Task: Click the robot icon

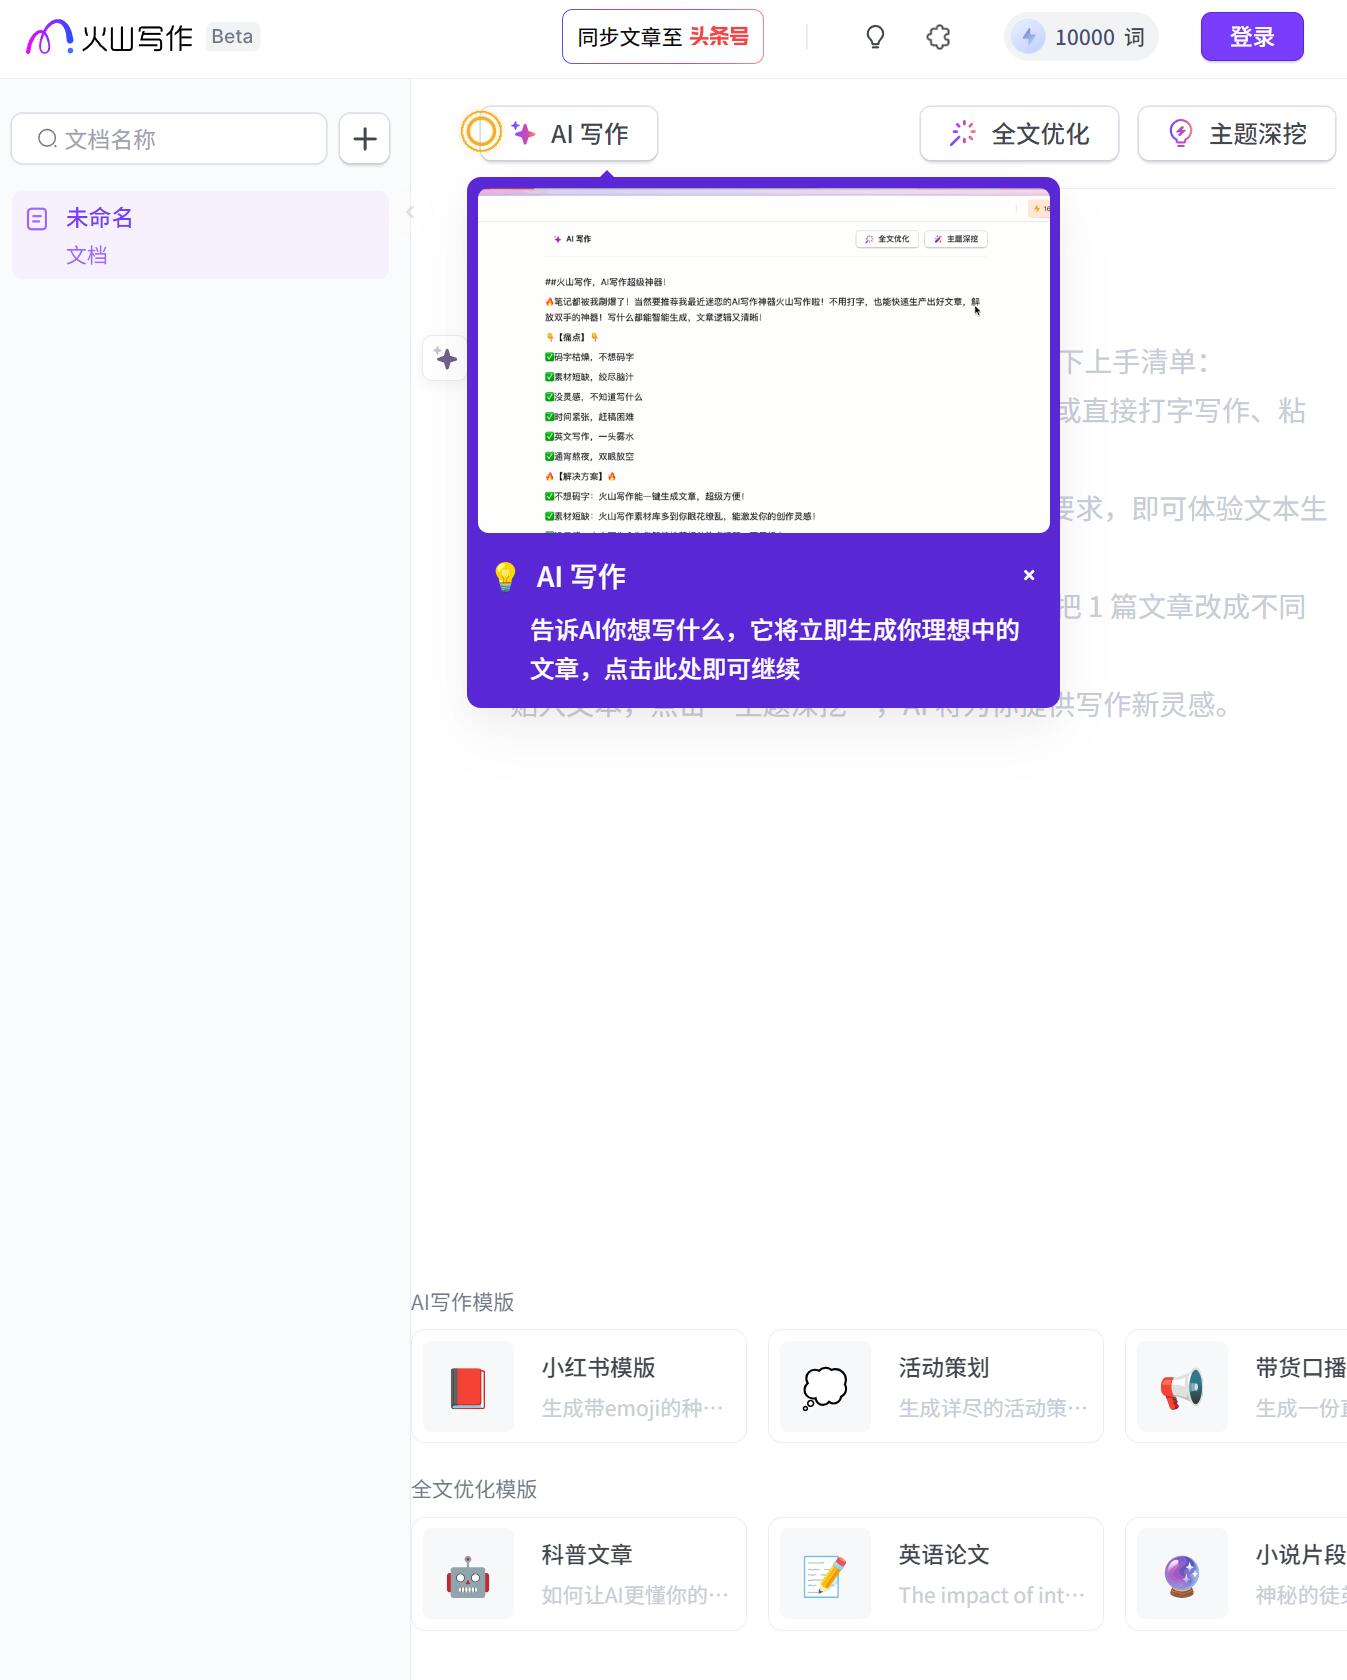Action: tap(468, 1575)
